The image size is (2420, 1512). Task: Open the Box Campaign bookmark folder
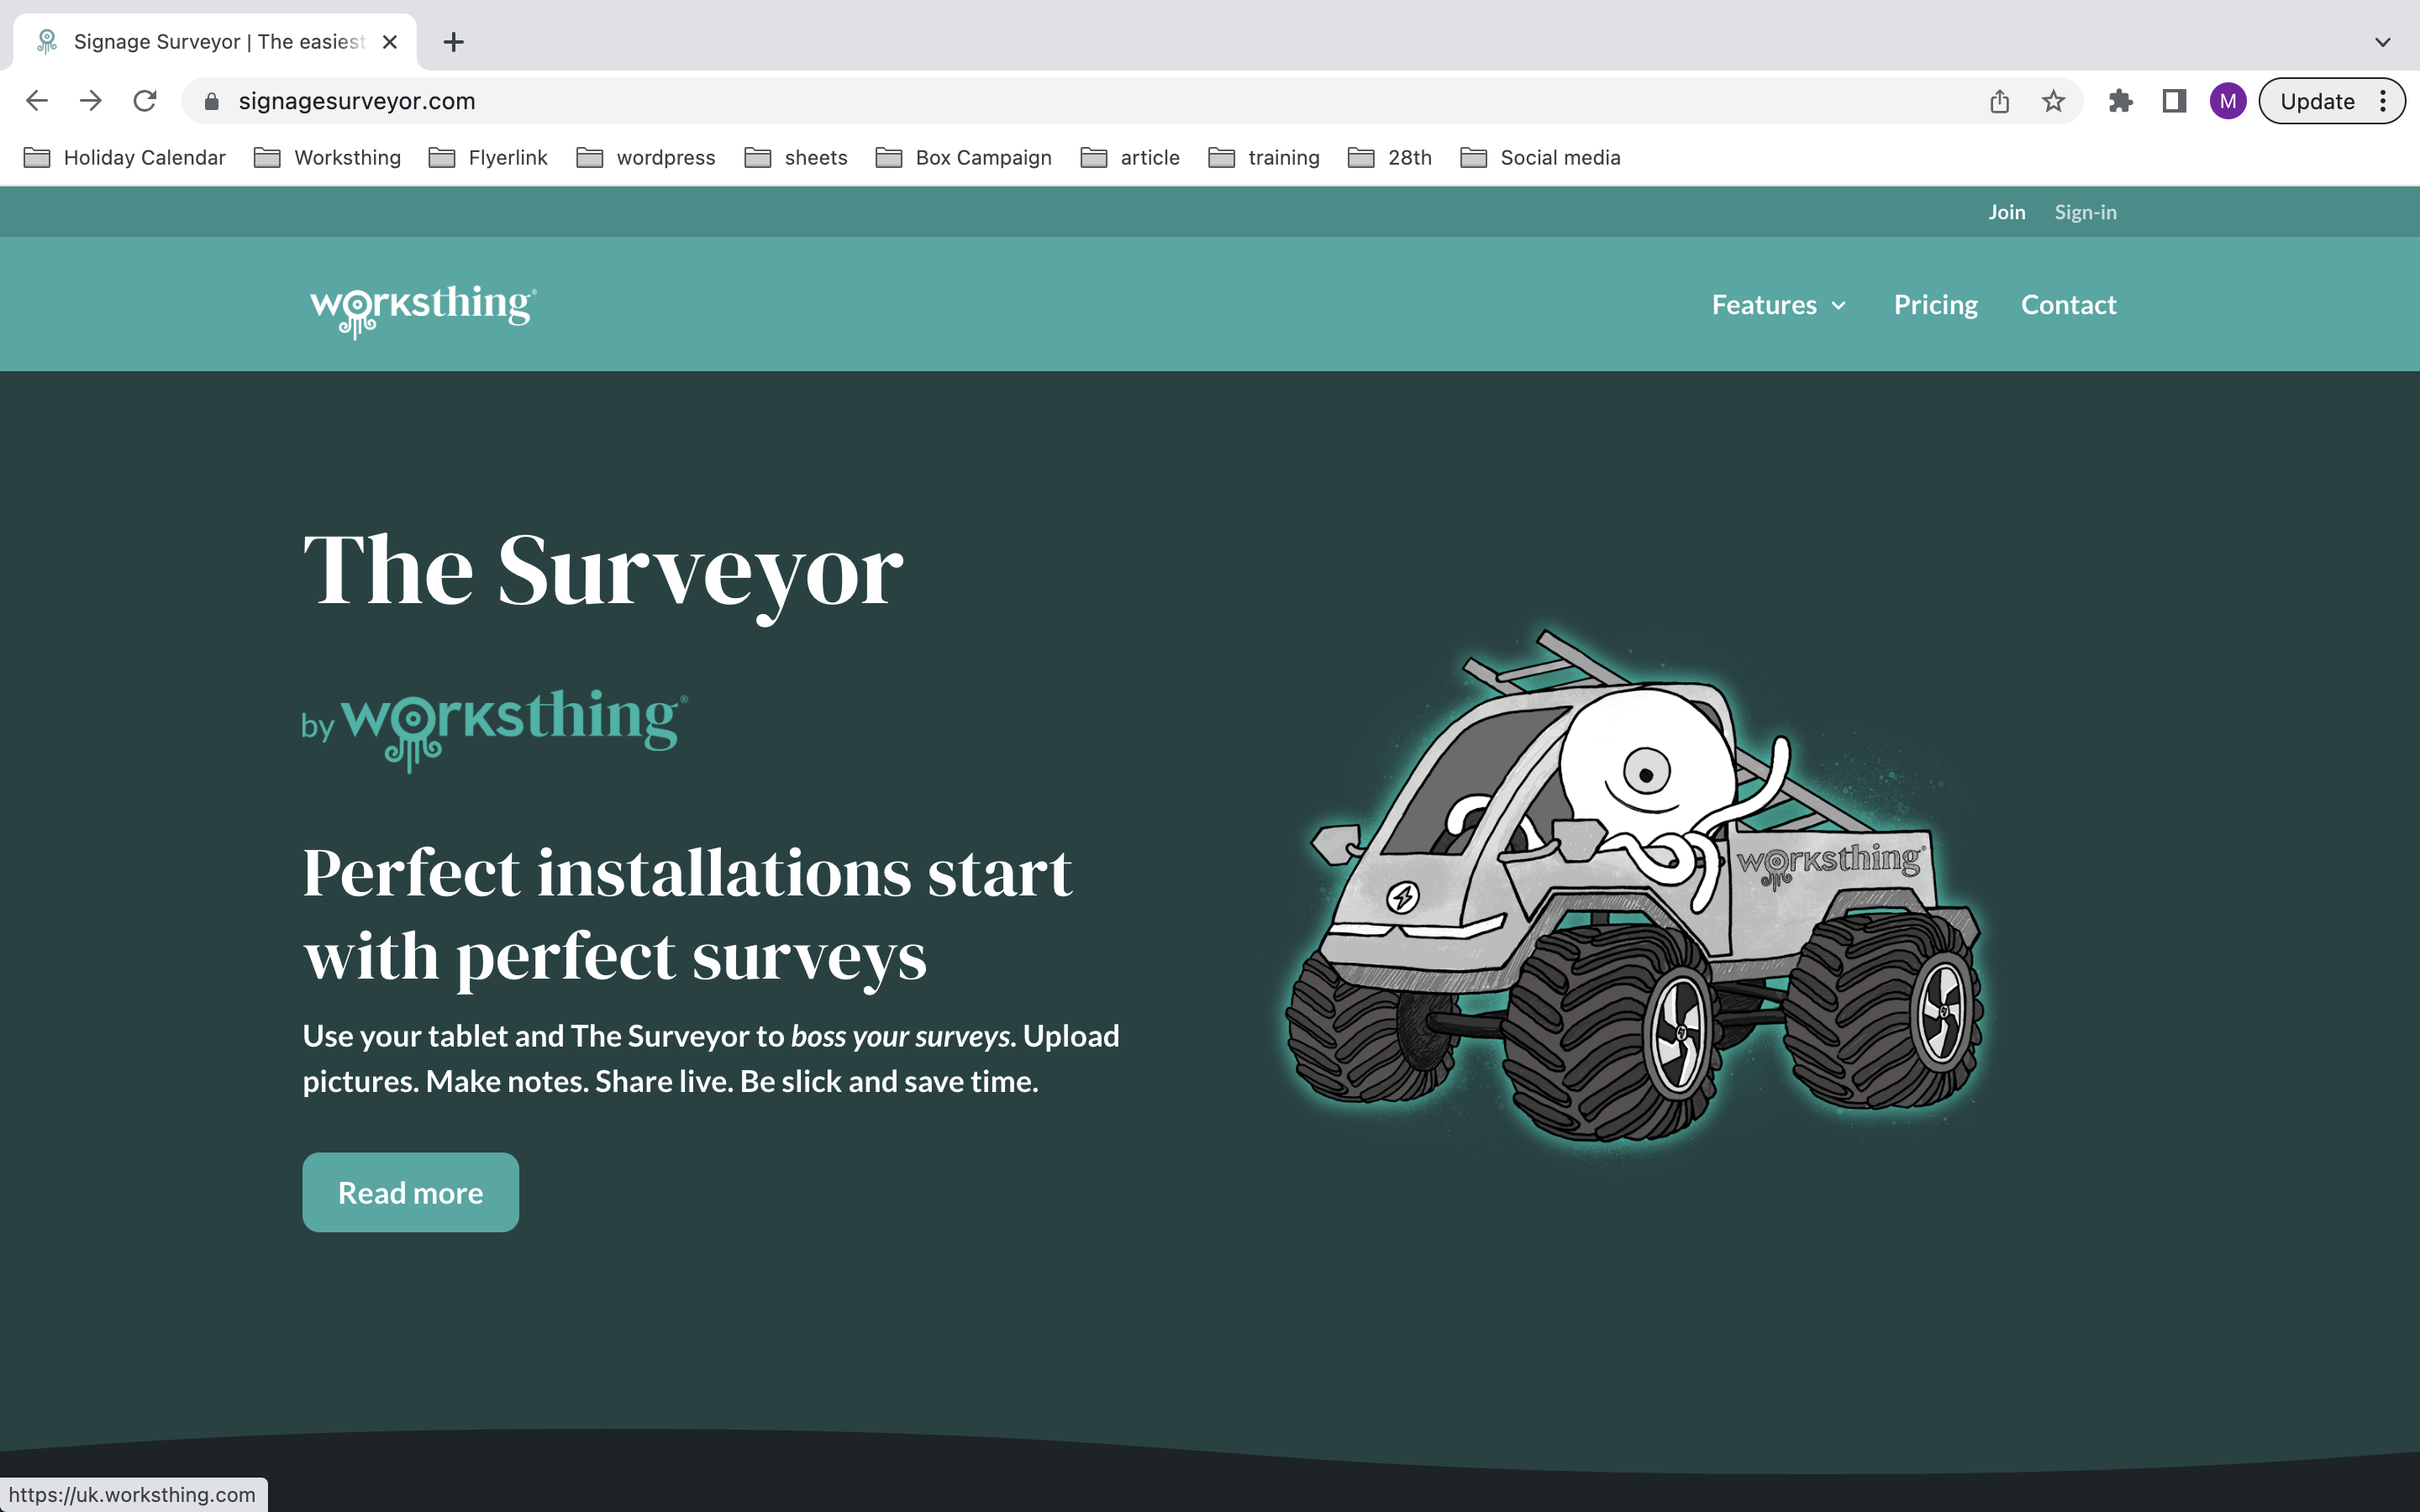pyautogui.click(x=963, y=157)
